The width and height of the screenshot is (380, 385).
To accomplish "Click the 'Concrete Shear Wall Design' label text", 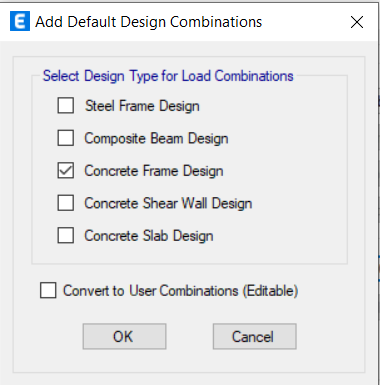I will 168,203.
